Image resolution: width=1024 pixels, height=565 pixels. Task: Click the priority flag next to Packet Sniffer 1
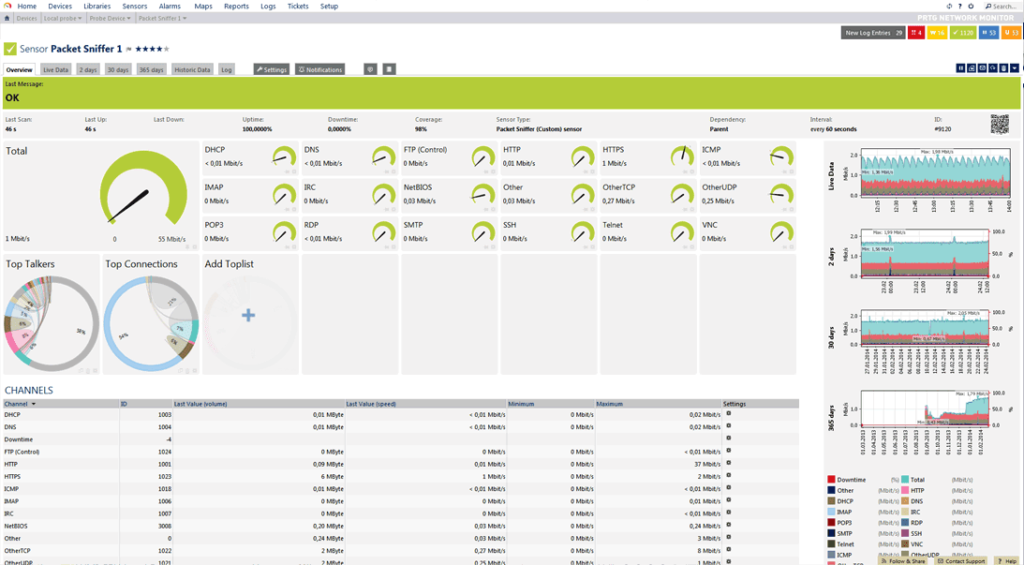point(129,49)
